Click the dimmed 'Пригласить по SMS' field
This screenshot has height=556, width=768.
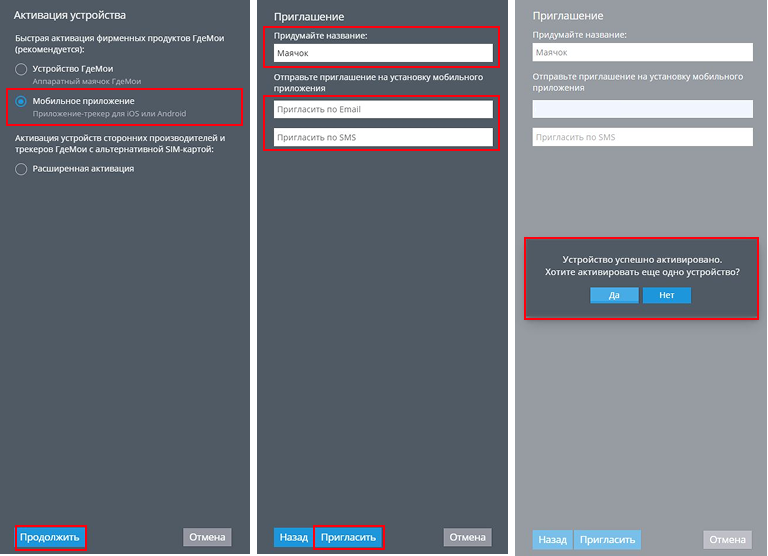pyautogui.click(x=642, y=137)
